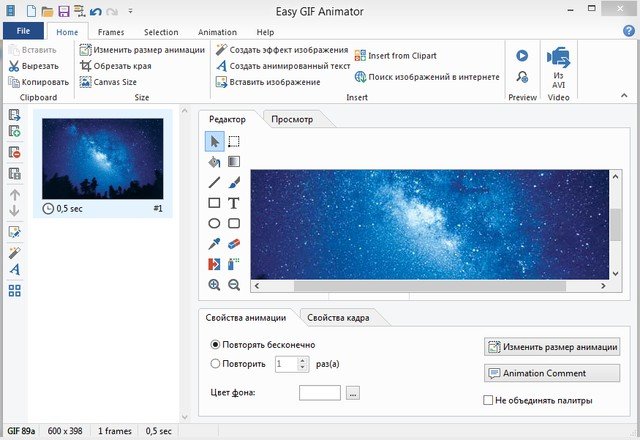
Task: Open background color picker ellipsis button
Action: [352, 393]
